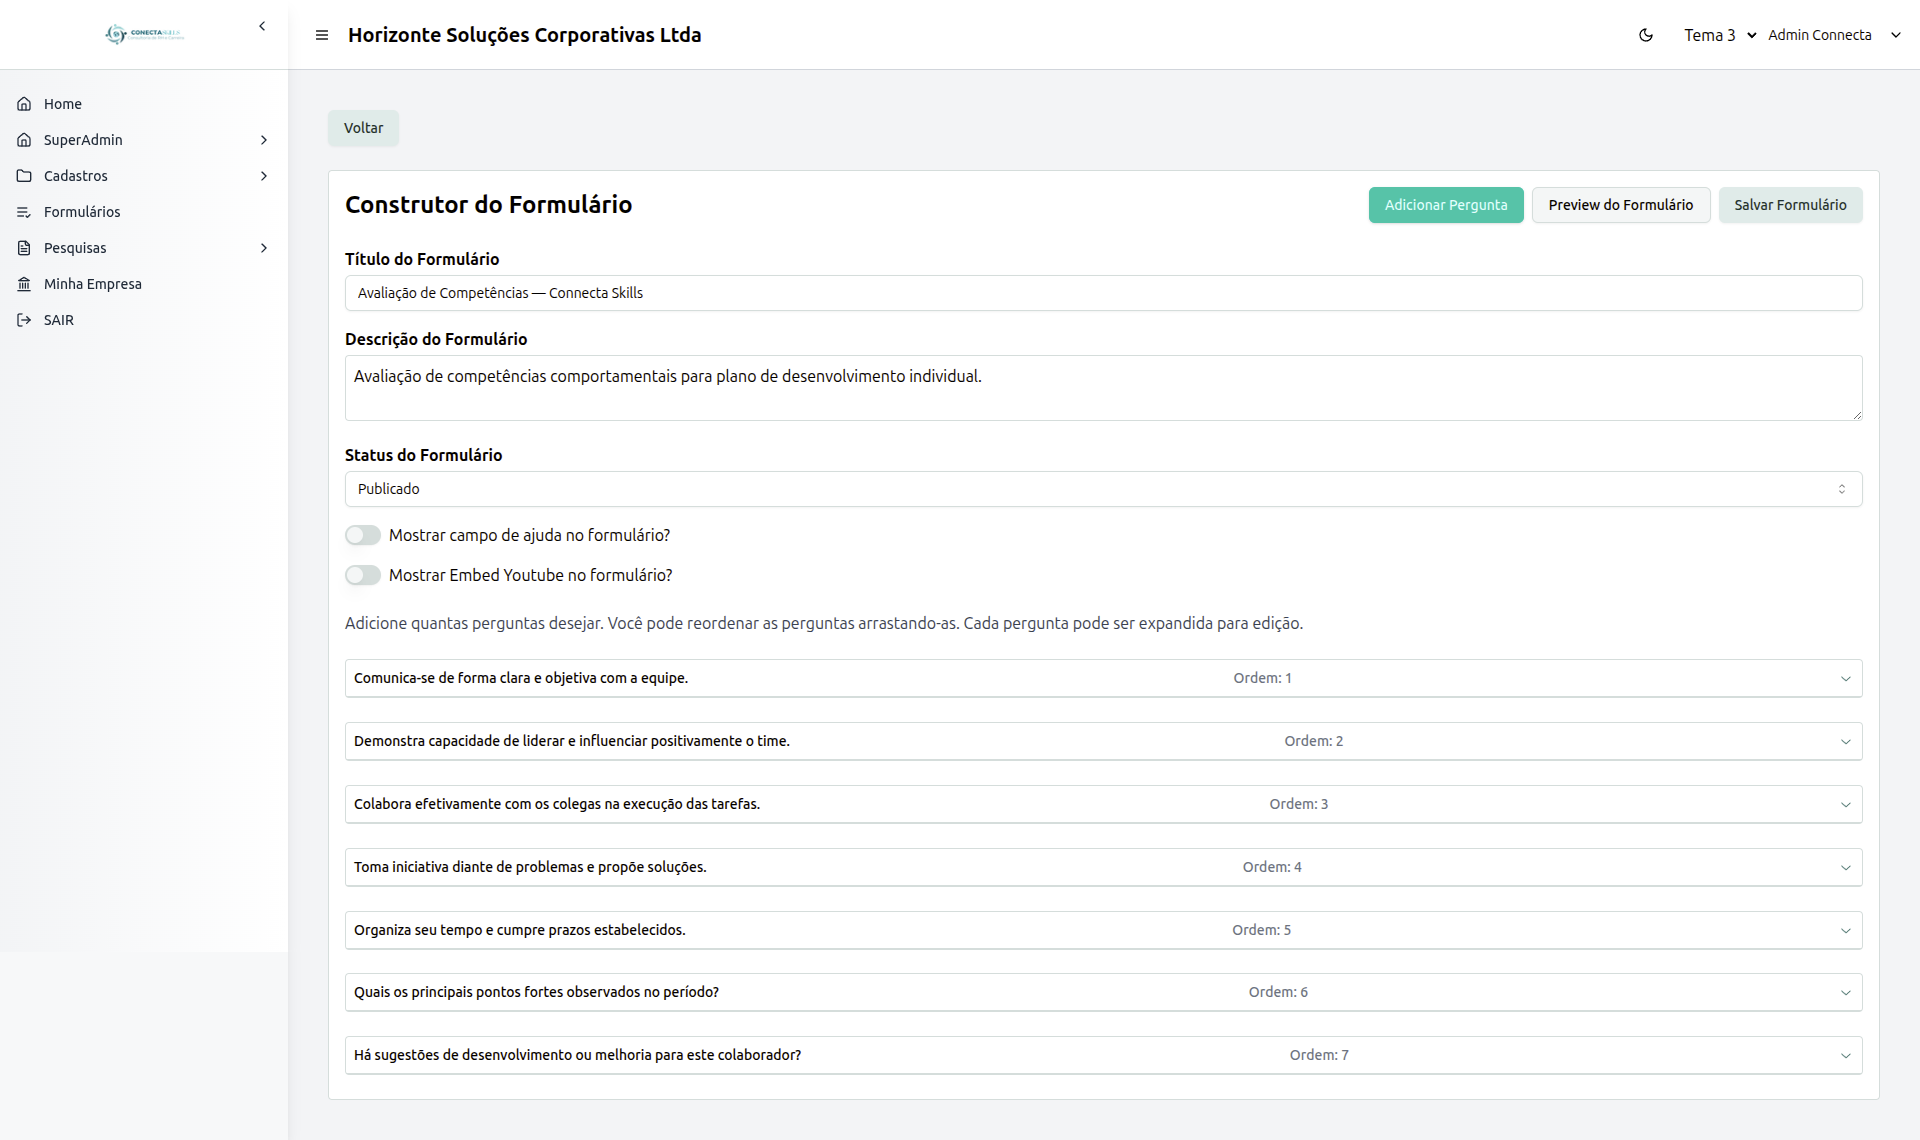Enable Youtube embed toggle
This screenshot has width=1920, height=1140.
(x=363, y=575)
